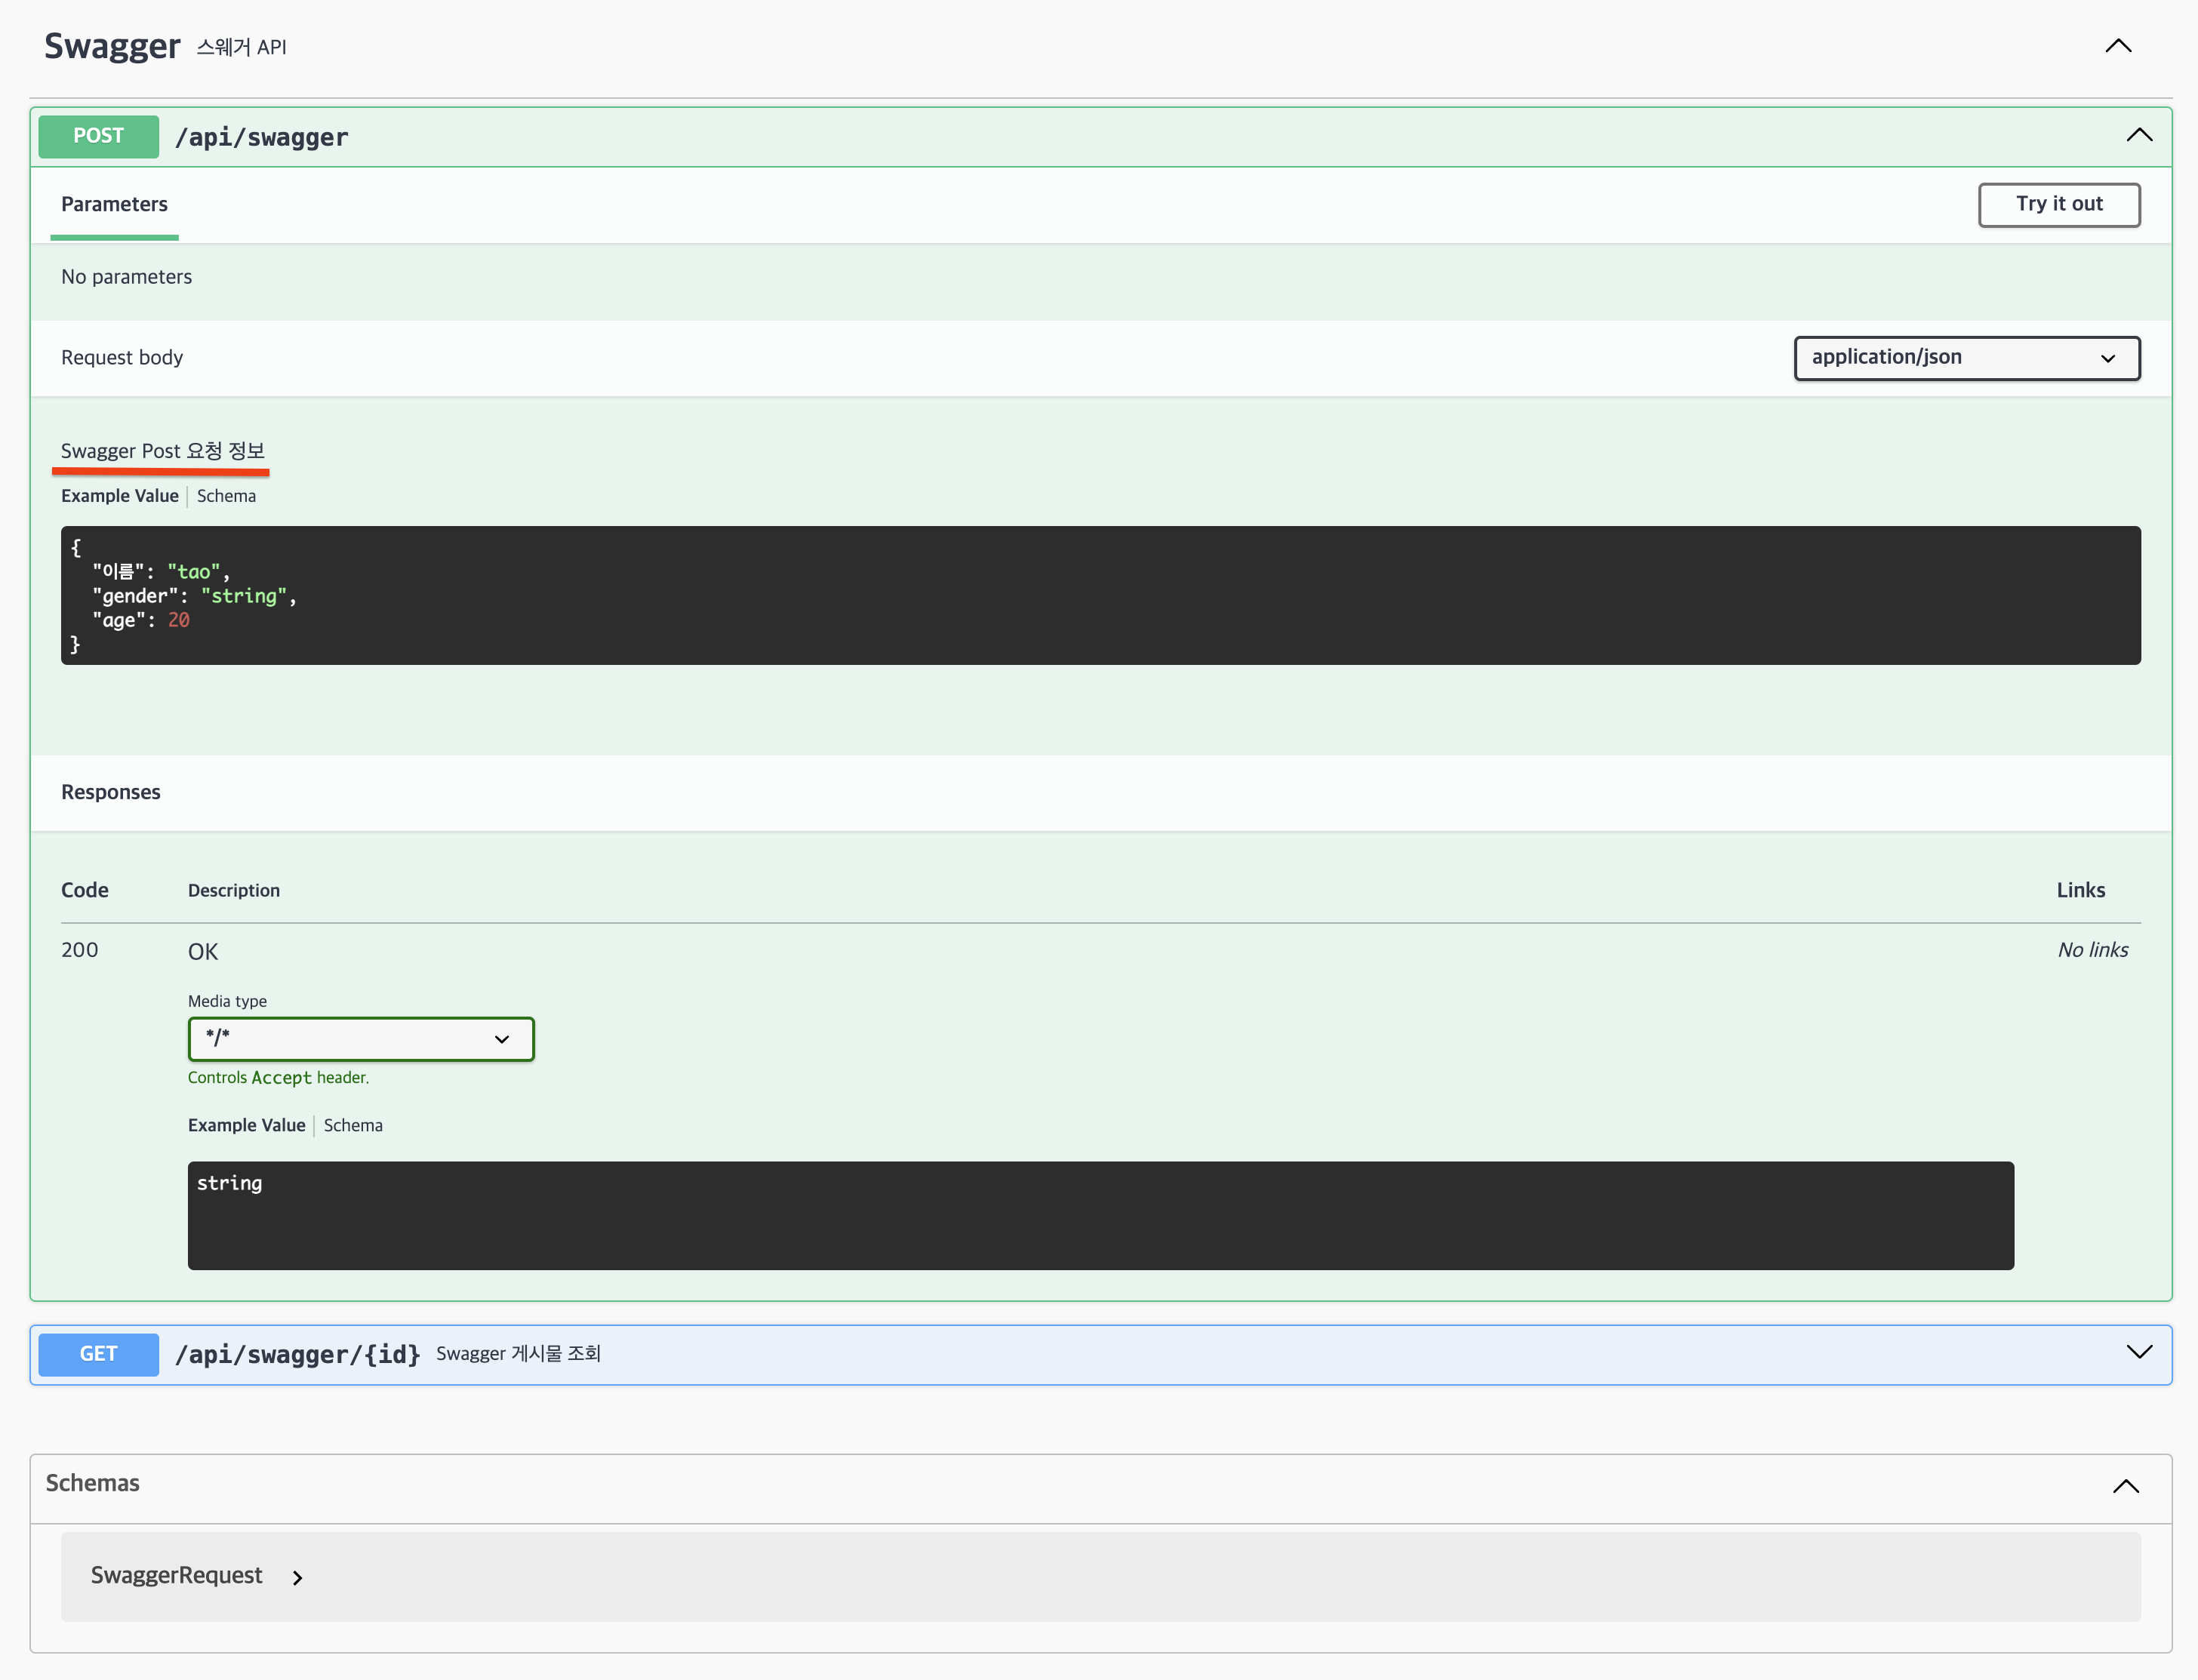This screenshot has width=2198, height=1680.
Task: Expand the GET /api/swagger/{id} chevron
Action: 2139,1353
